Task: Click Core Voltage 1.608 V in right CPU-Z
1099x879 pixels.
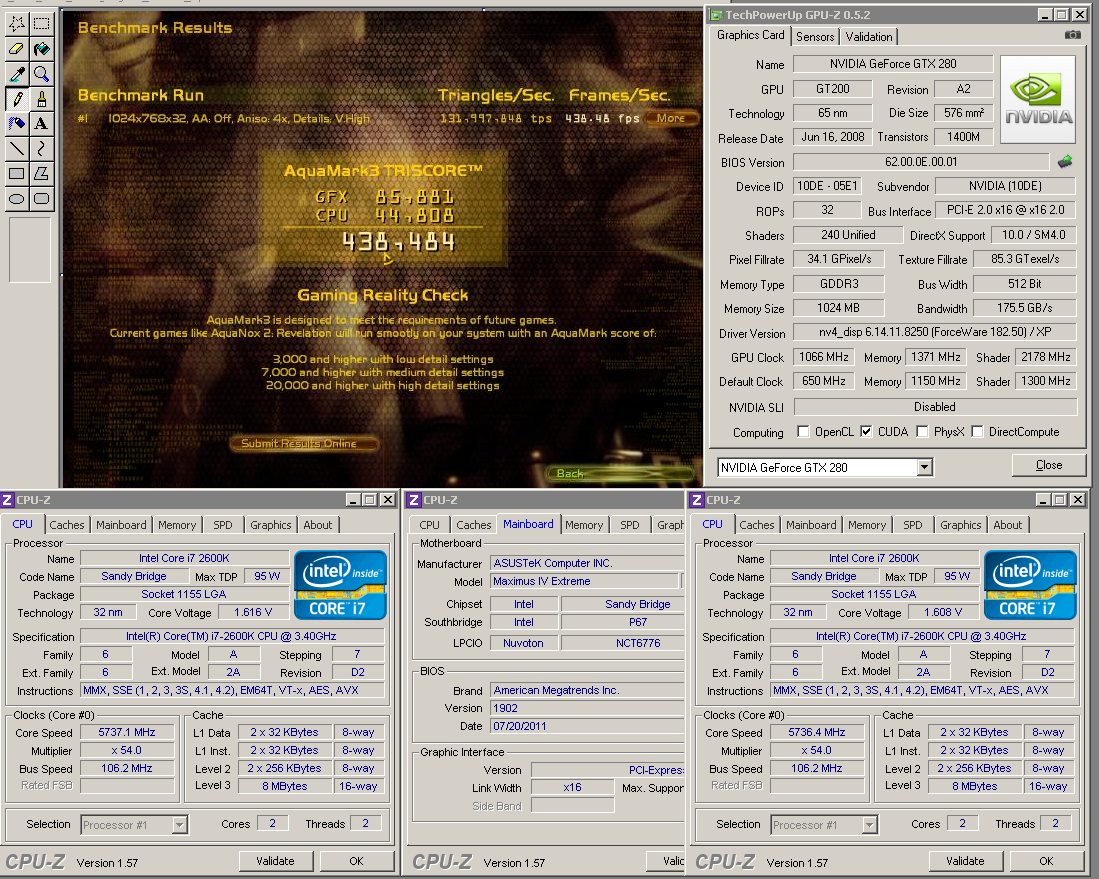Action: click(x=943, y=613)
